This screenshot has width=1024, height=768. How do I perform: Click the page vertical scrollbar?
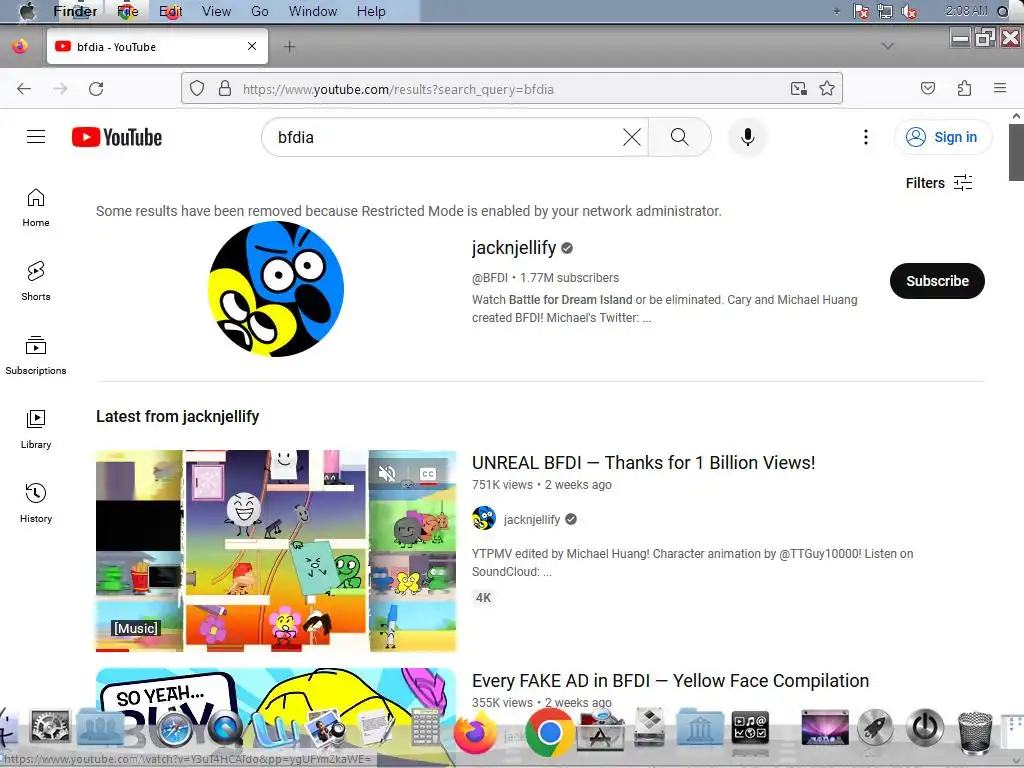tap(1016, 152)
